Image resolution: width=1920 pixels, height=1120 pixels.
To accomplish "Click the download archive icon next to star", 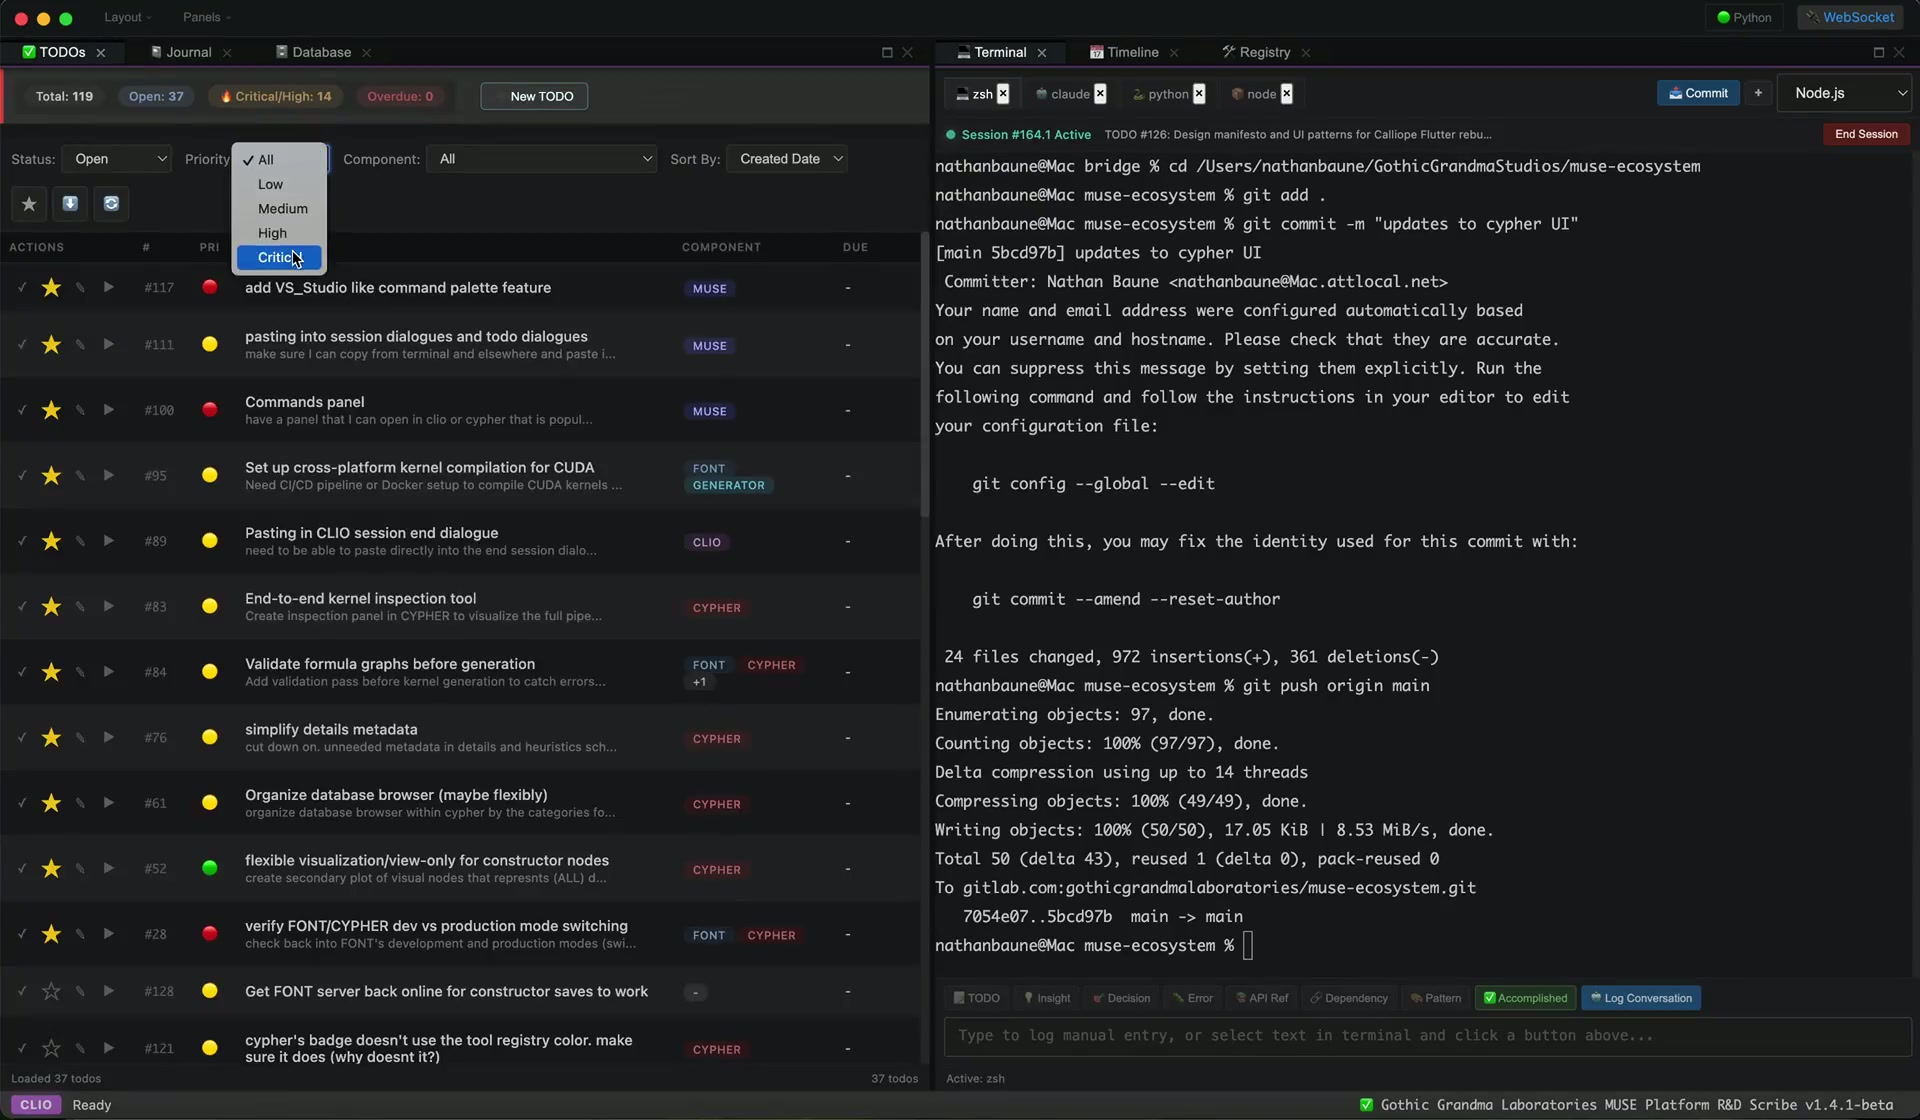I will [70, 204].
